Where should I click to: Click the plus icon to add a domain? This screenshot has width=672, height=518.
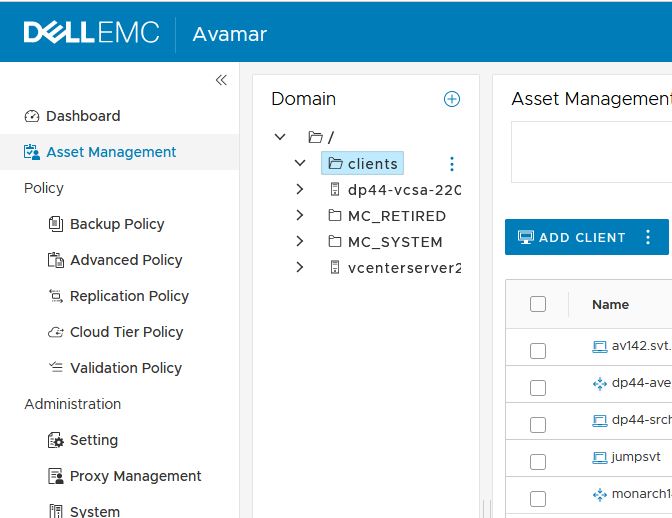point(452,99)
